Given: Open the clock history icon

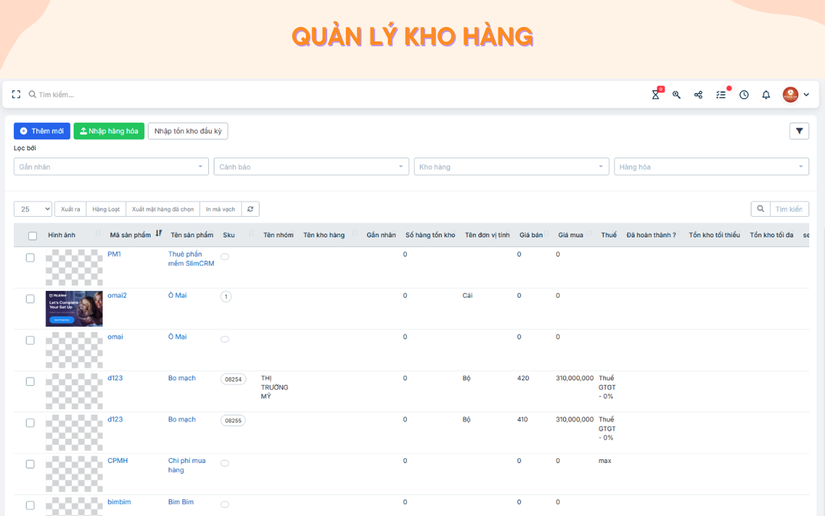Looking at the screenshot, I should [744, 95].
